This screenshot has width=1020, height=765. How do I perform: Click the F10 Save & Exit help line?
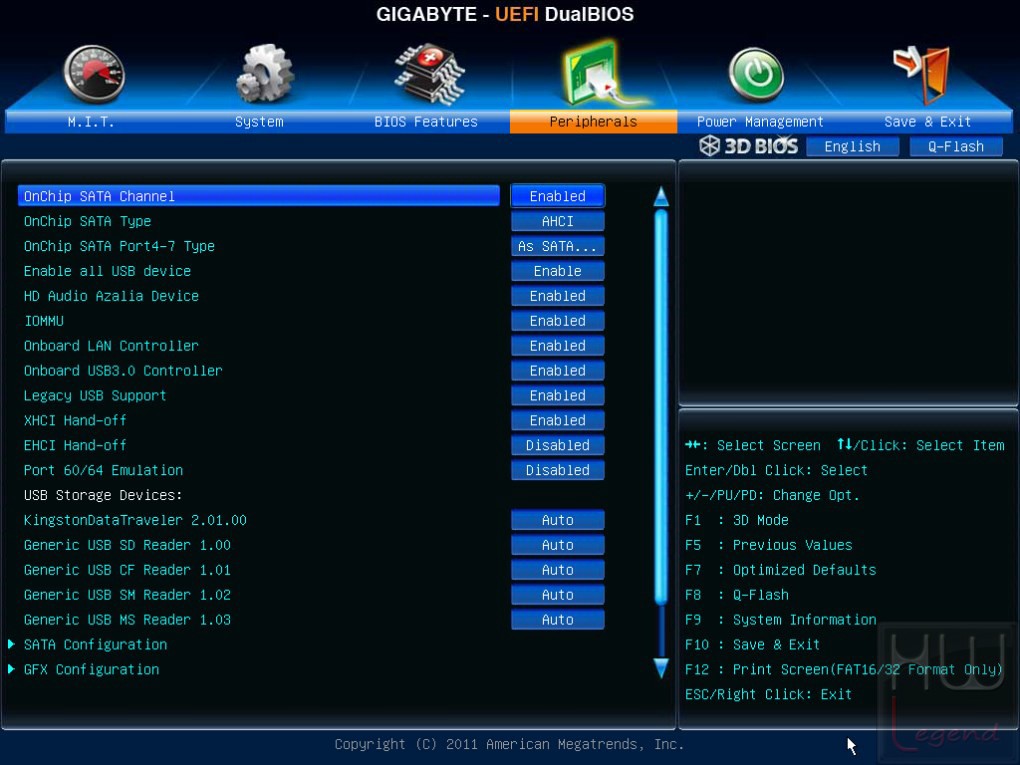tap(753, 645)
